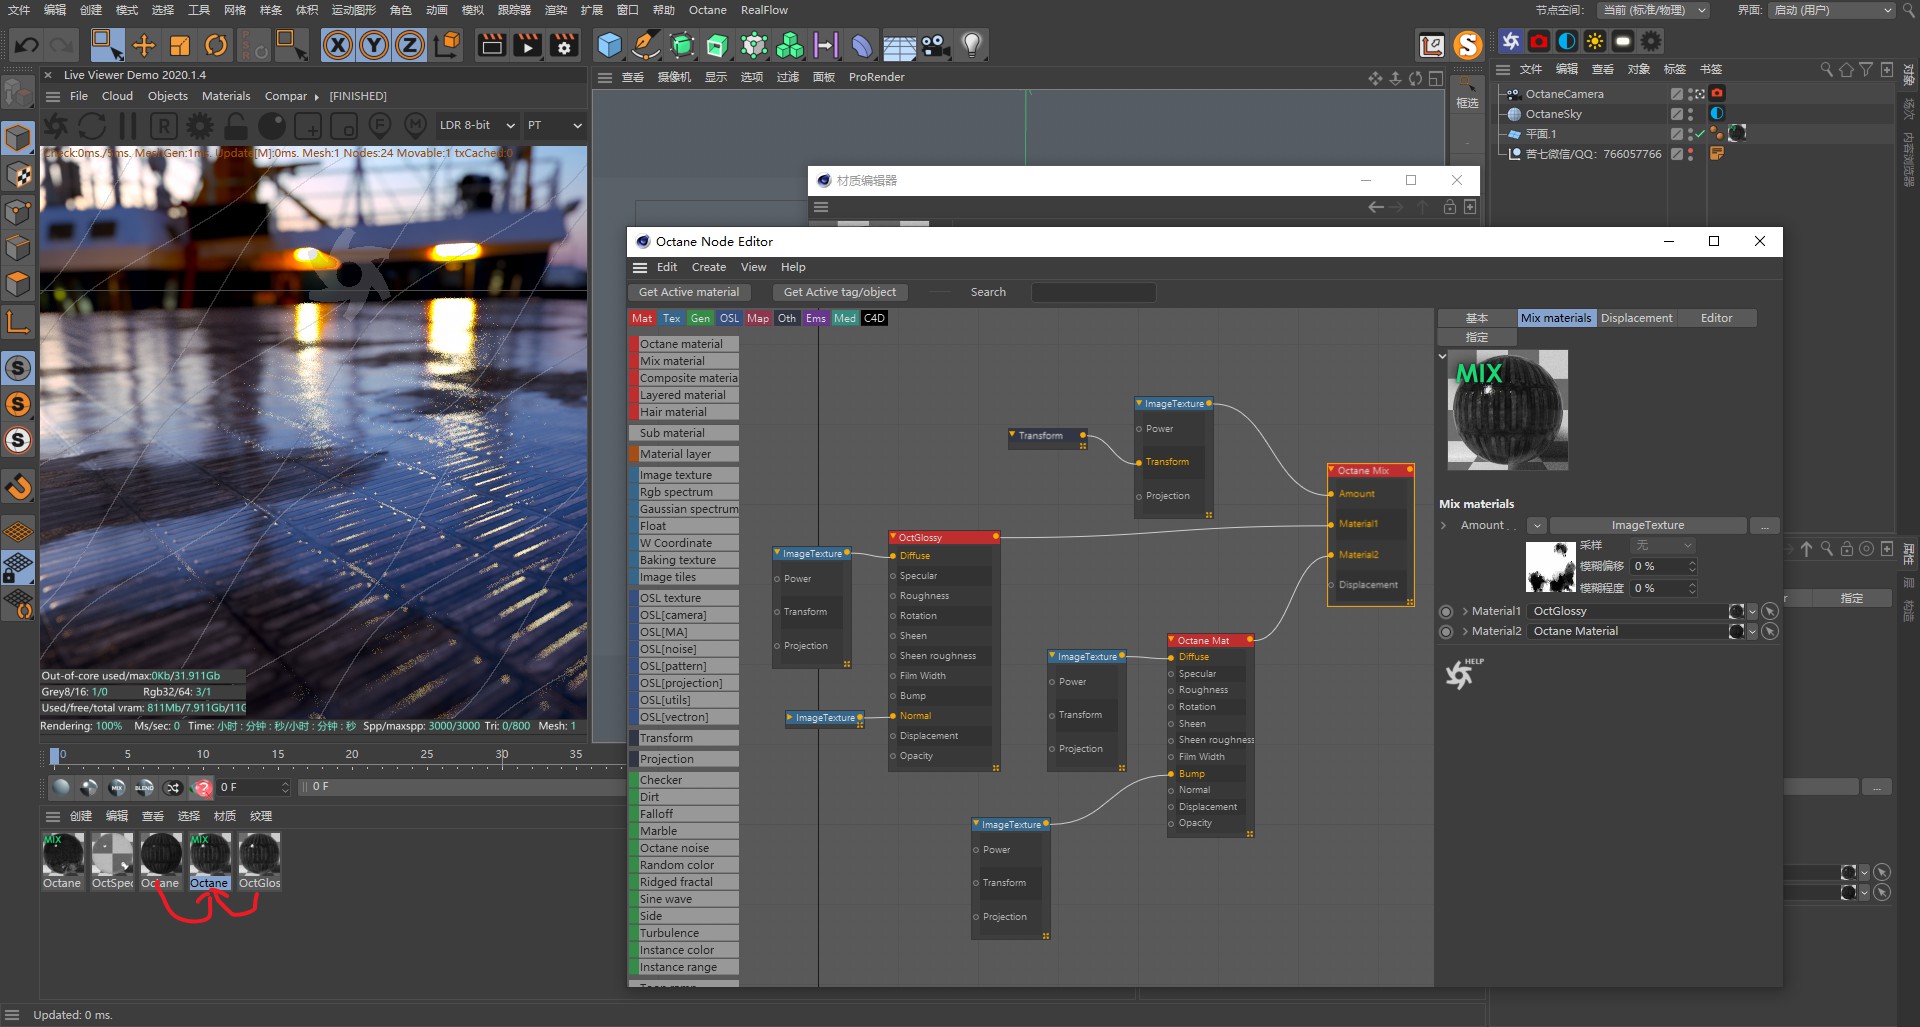Screen dimensions: 1920x1027
Task: Click Image texture in the node list
Action: tap(683, 475)
